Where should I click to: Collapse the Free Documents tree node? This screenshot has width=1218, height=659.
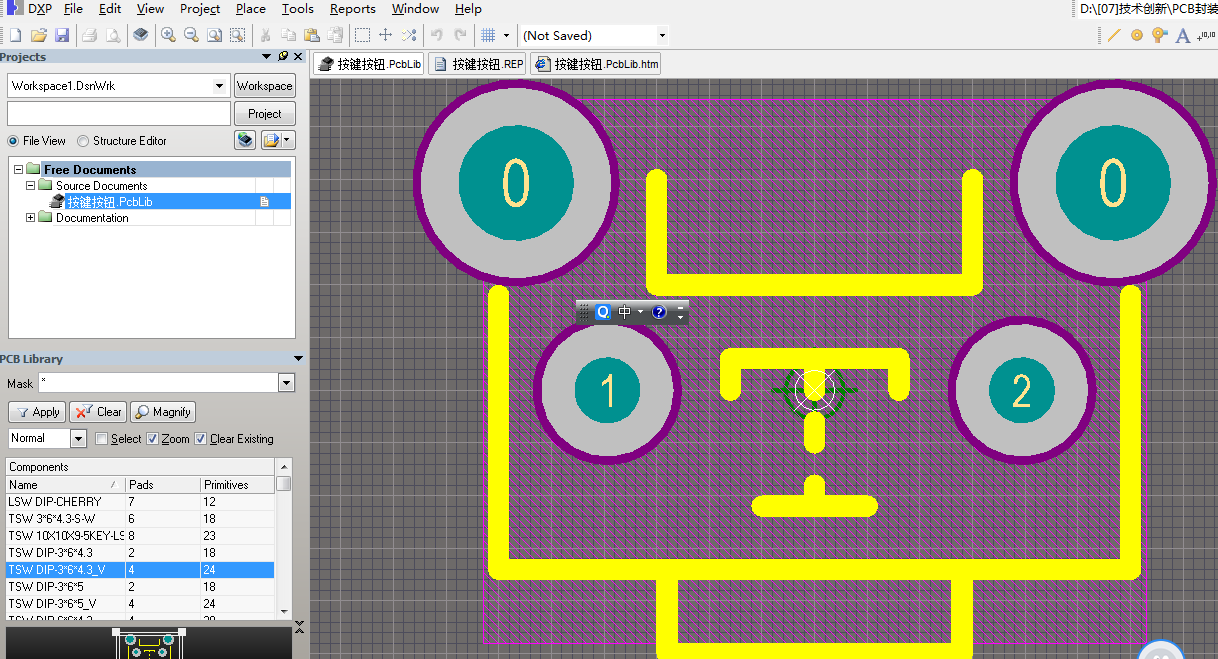point(18,170)
